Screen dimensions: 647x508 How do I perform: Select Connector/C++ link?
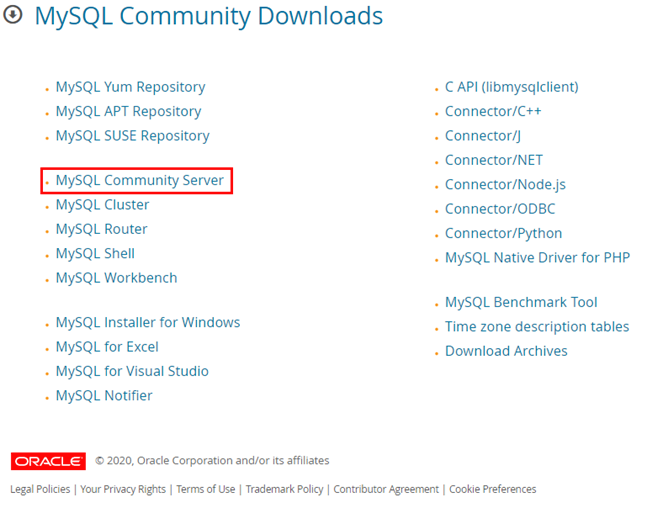click(x=493, y=112)
